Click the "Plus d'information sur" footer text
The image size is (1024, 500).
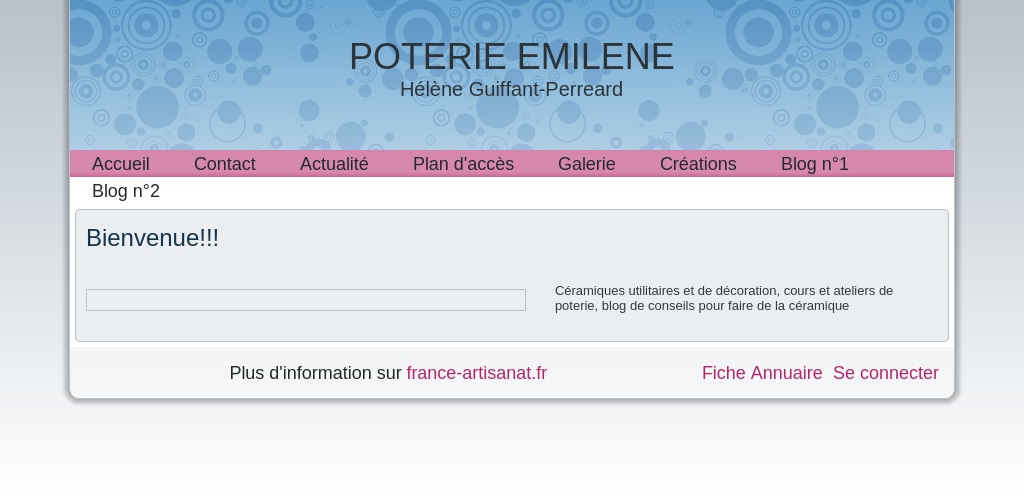point(315,373)
